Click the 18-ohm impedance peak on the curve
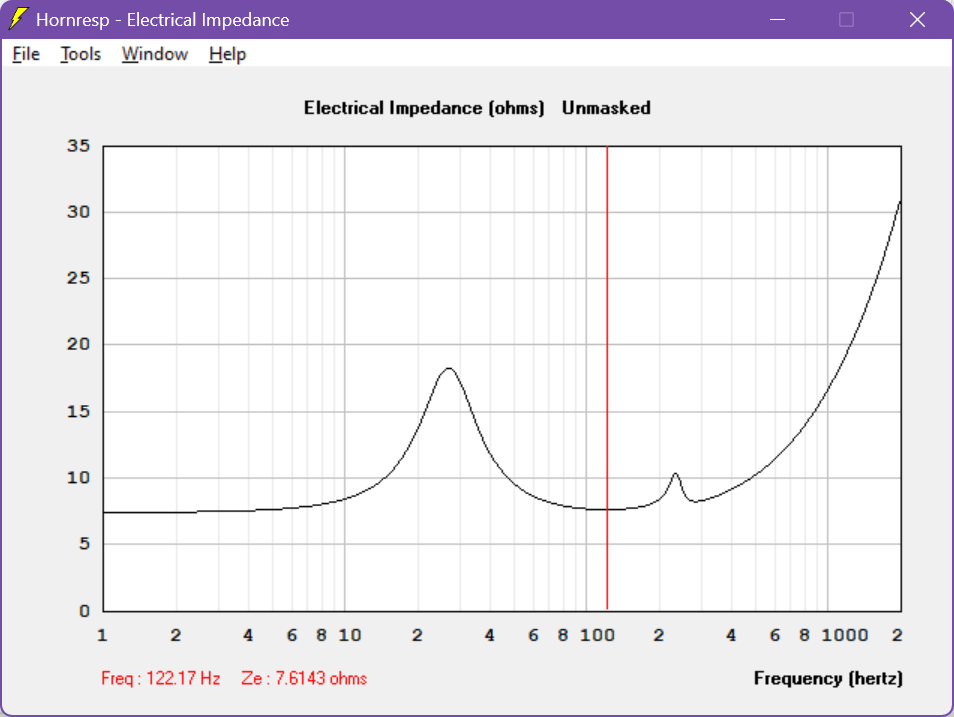The height and width of the screenshot is (717, 954). point(449,368)
